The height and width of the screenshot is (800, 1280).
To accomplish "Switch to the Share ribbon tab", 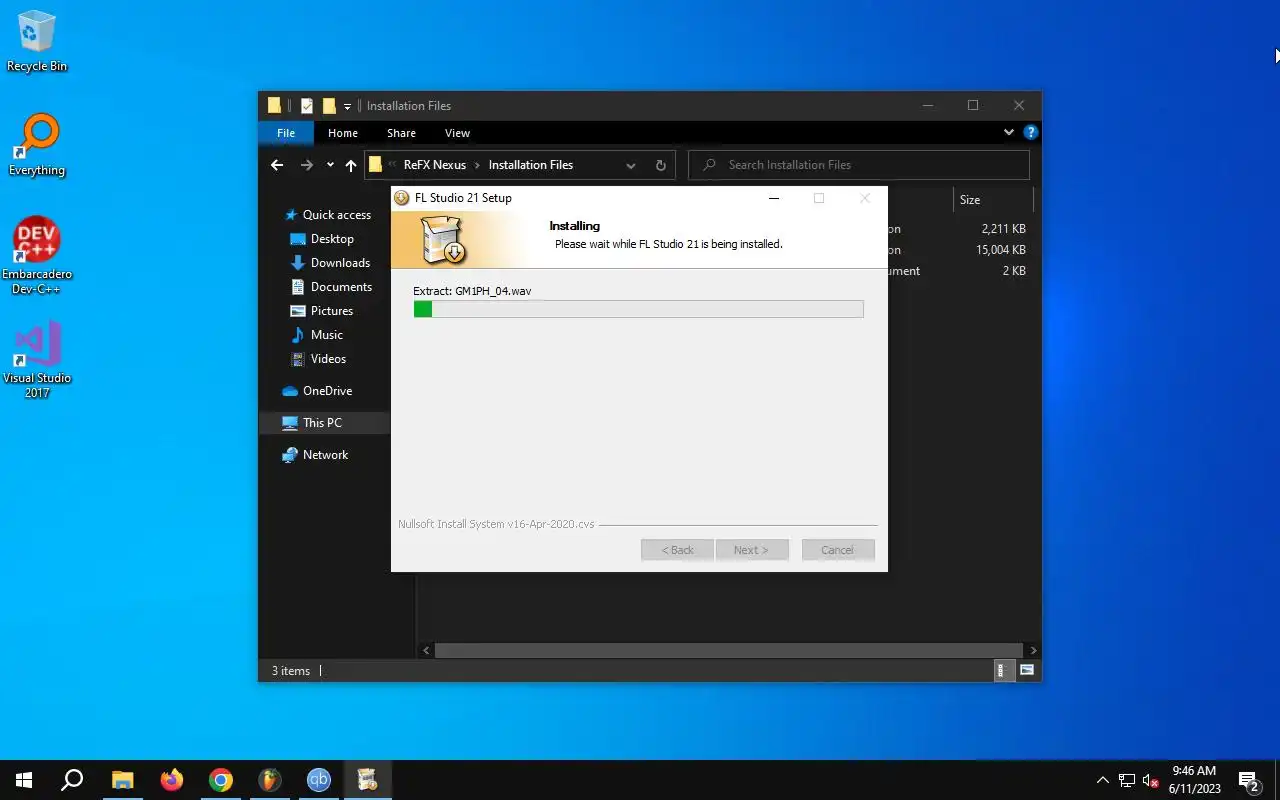I will pos(401,133).
